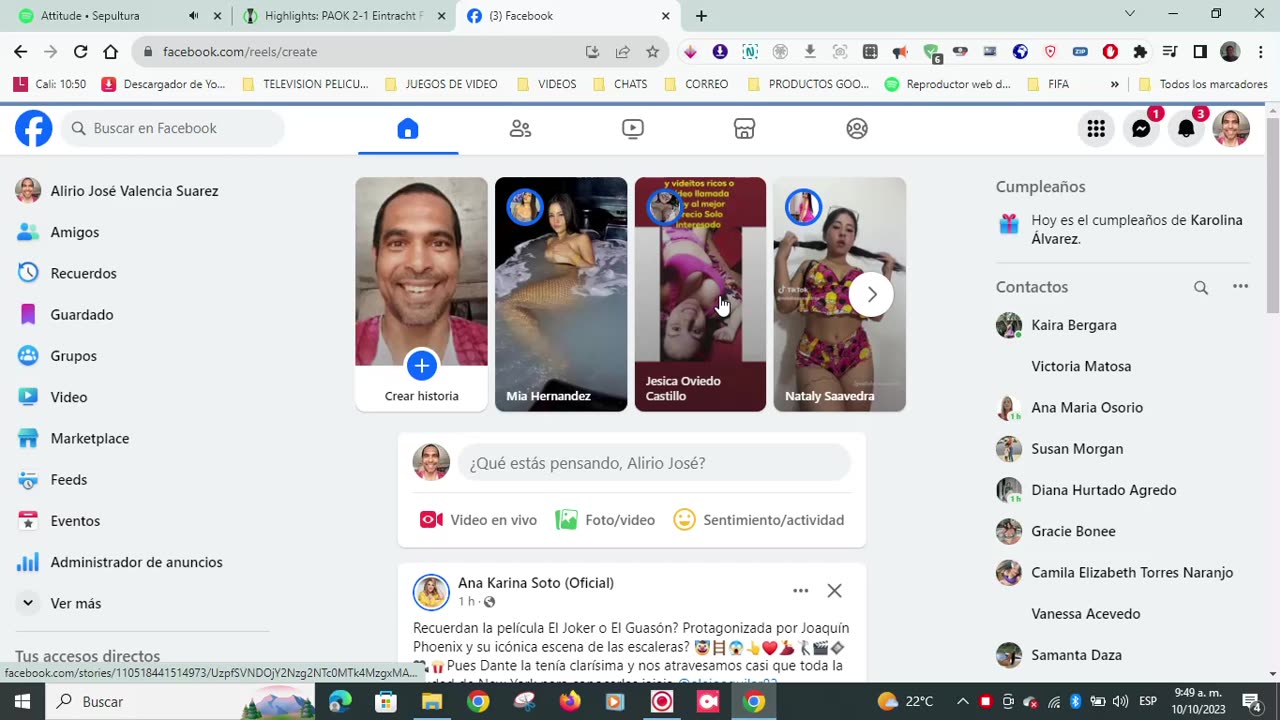Choose Sentimiento/actividad for a post
The height and width of the screenshot is (720, 1280).
759,520
